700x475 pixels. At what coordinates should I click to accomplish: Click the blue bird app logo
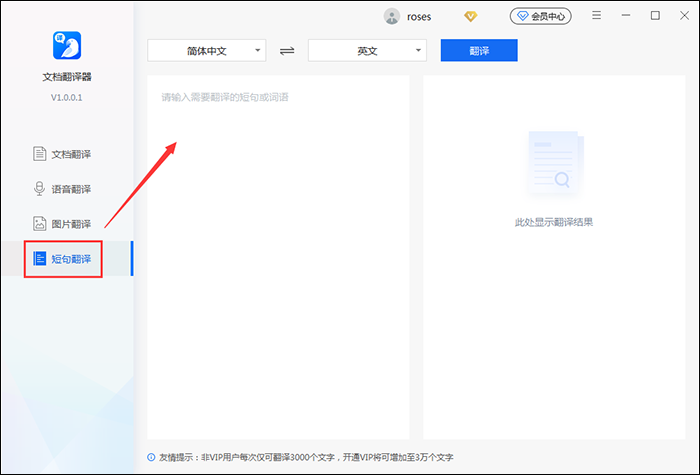pyautogui.click(x=66, y=45)
